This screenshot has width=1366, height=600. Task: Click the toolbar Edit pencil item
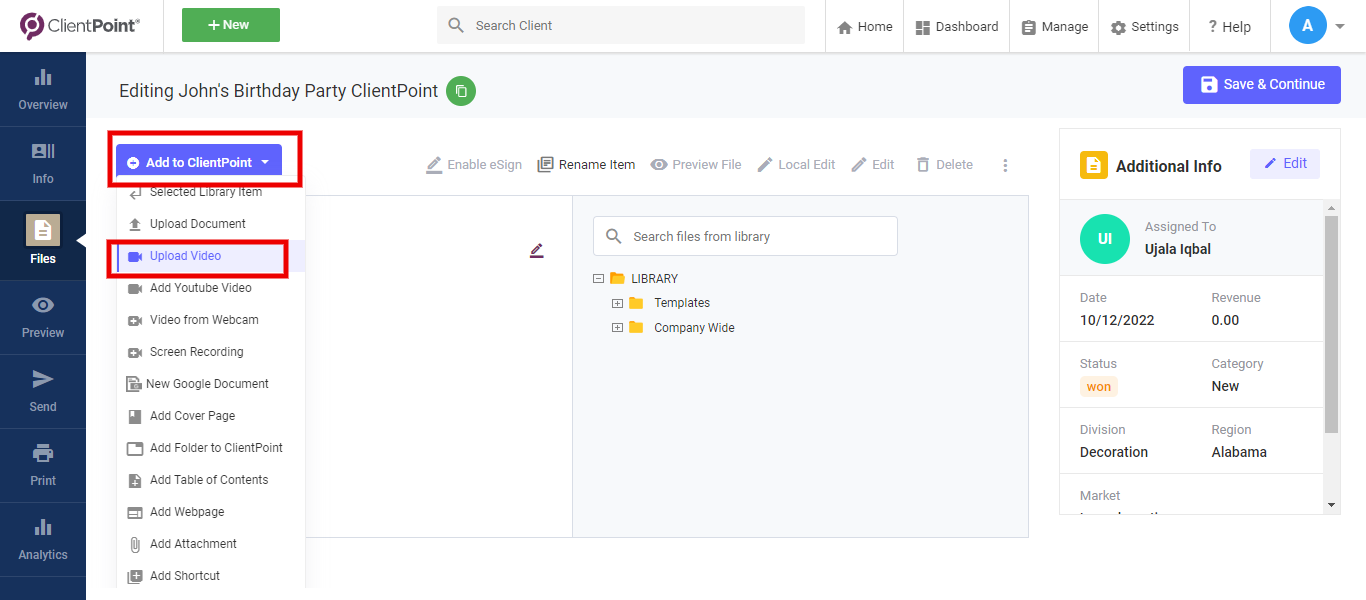[x=873, y=165]
